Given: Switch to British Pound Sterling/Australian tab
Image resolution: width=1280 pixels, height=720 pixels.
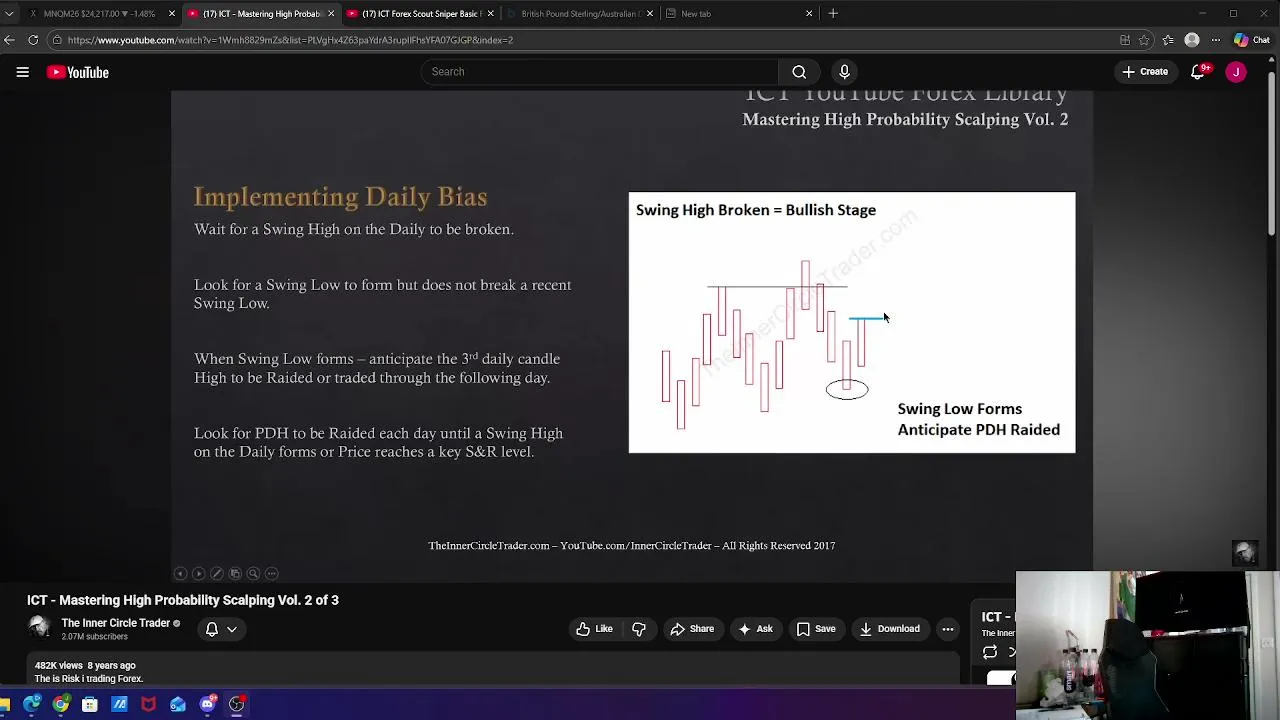Looking at the screenshot, I should coord(580,14).
